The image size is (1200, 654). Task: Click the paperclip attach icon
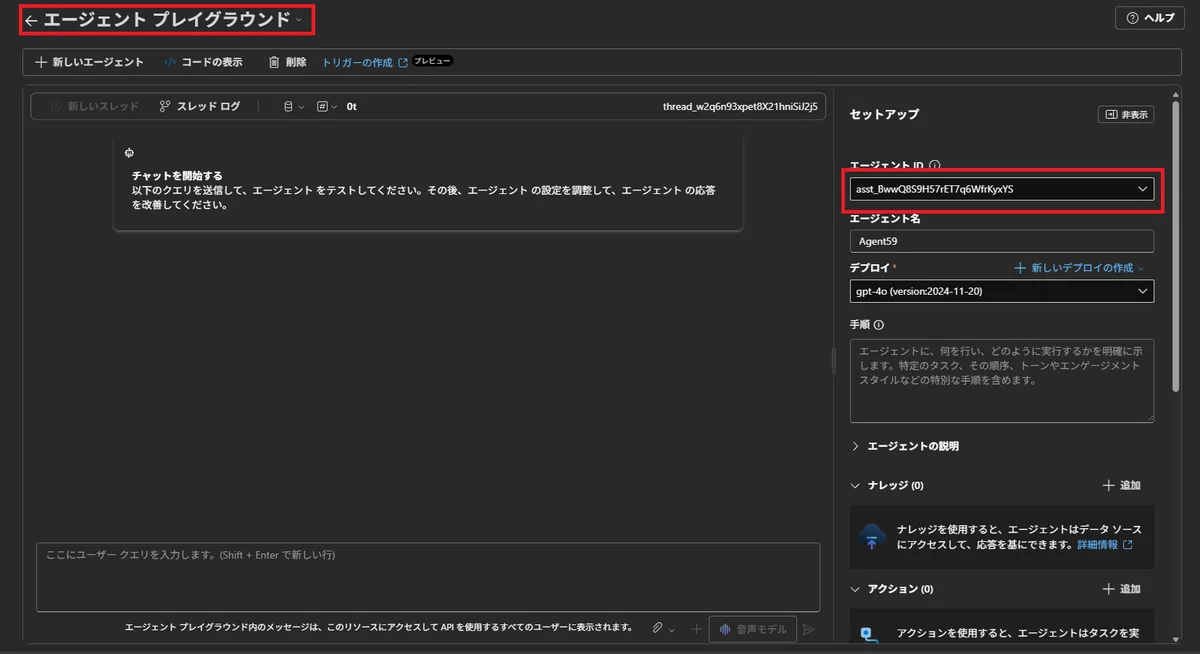pyautogui.click(x=657, y=629)
